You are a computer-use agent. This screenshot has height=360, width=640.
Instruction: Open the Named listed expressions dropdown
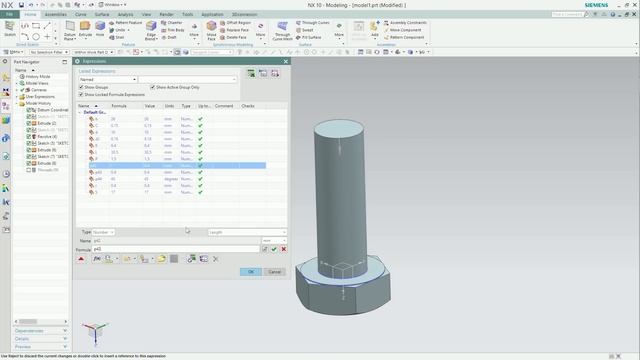[108, 80]
